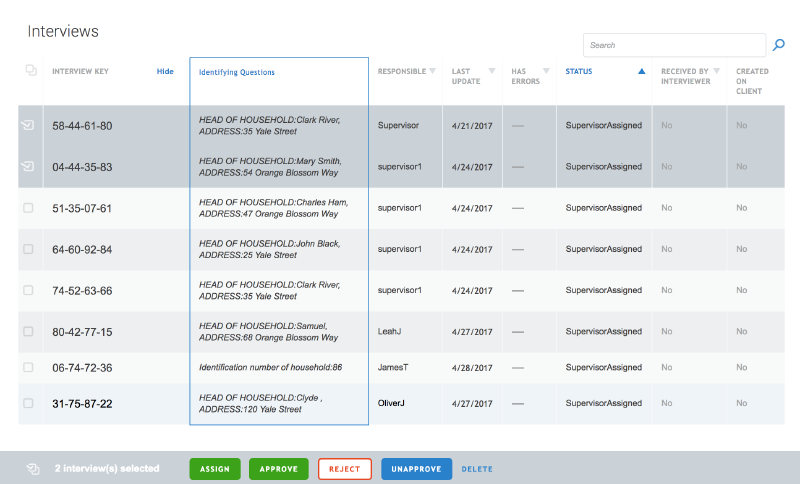Sort by the Interview Key column header
This screenshot has height=484, width=800.
click(x=80, y=72)
